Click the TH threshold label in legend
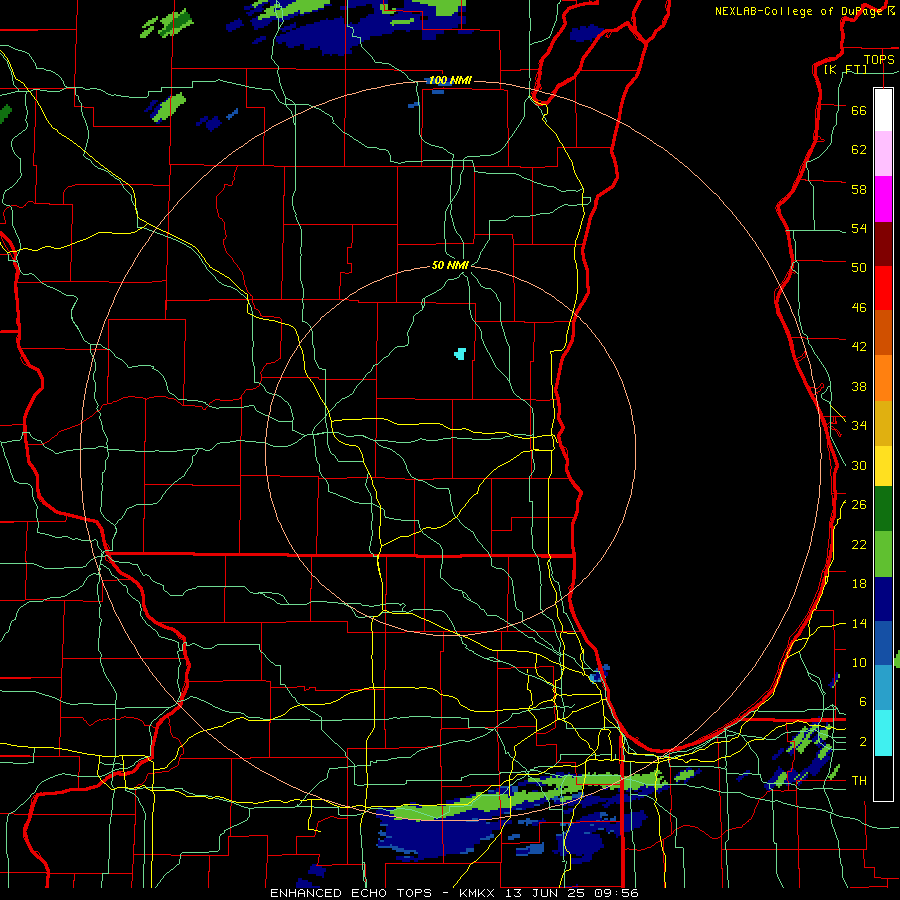Viewport: 900px width, 900px height. pyautogui.click(x=859, y=781)
